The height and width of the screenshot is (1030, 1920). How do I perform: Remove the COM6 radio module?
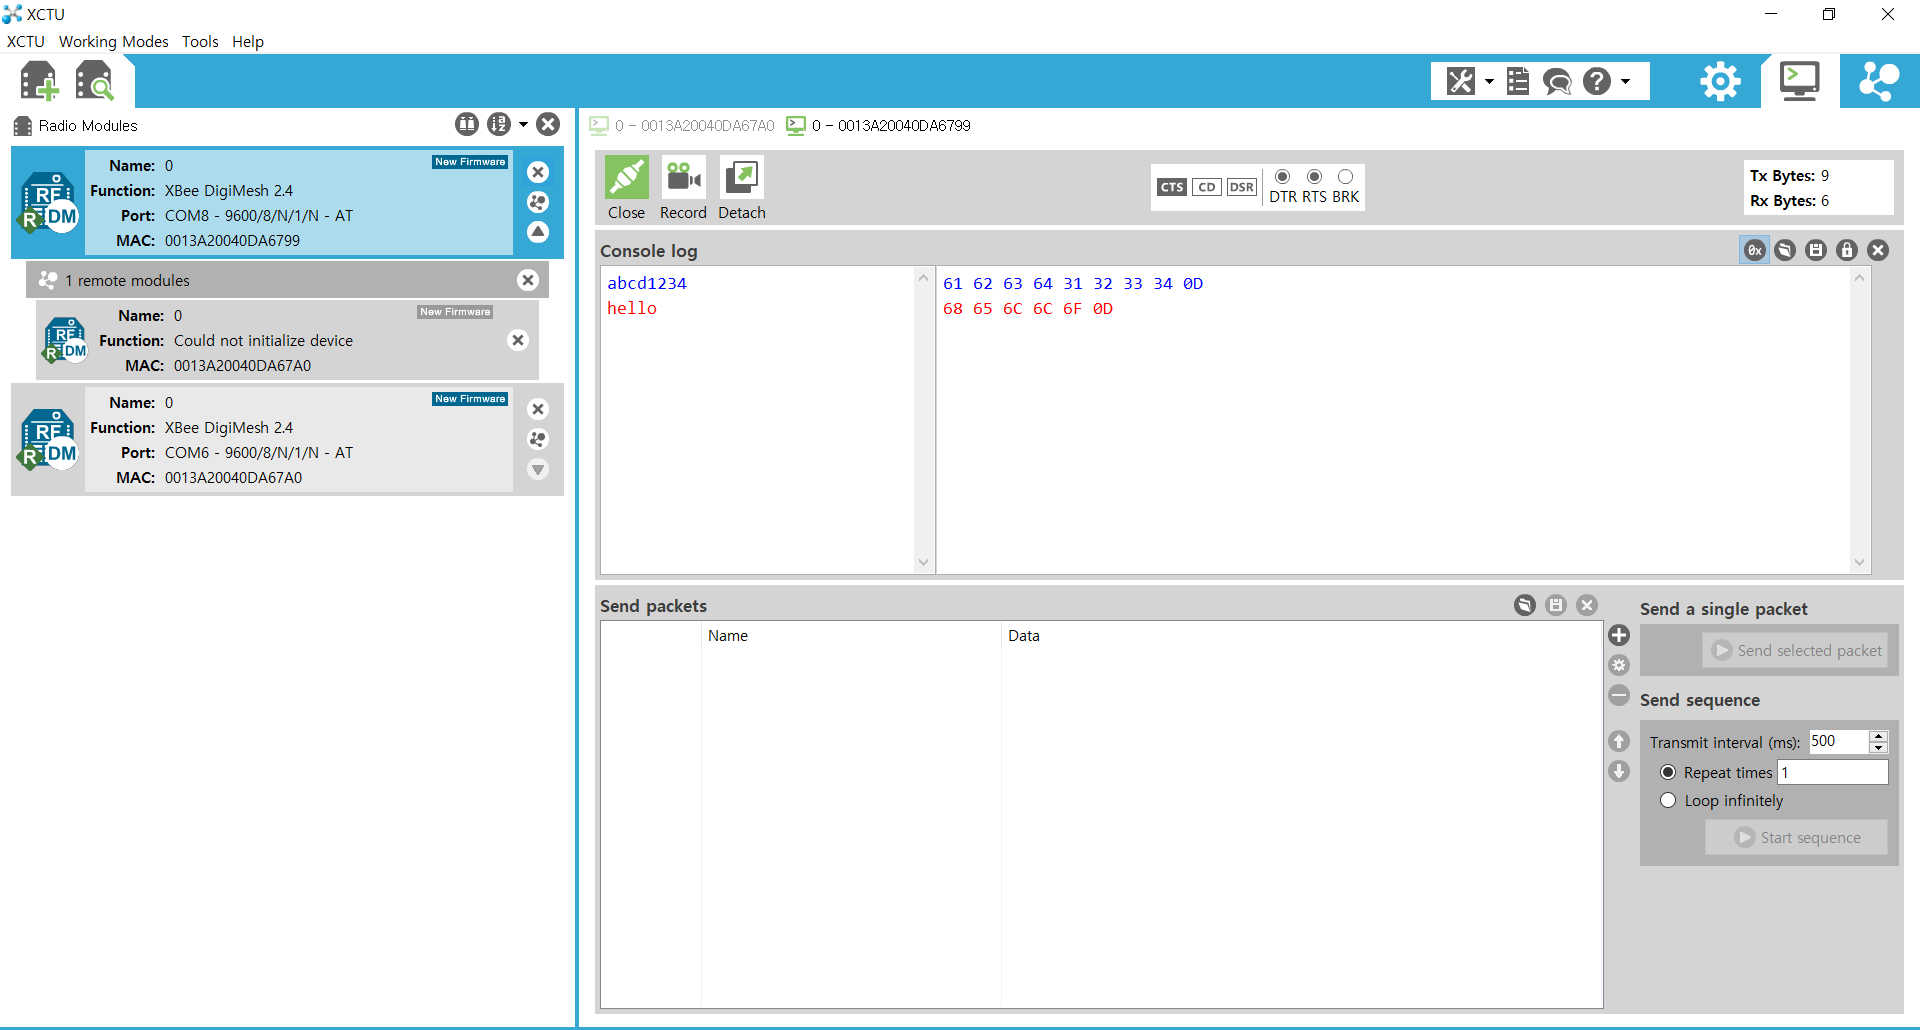click(538, 409)
